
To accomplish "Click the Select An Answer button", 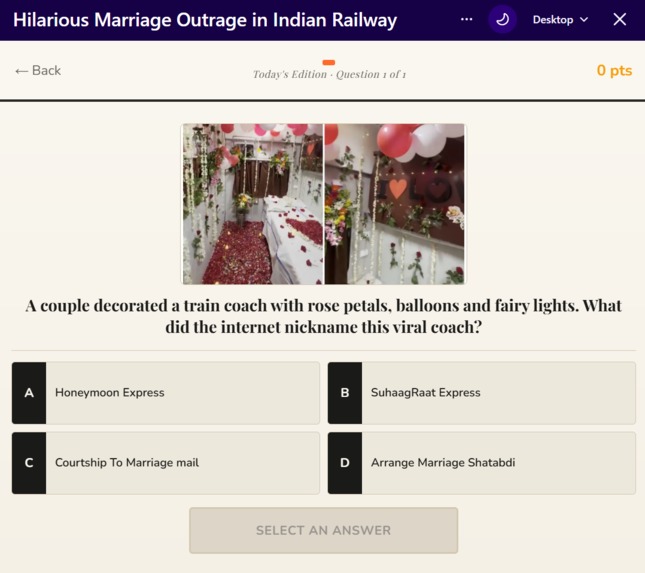I will point(323,530).
